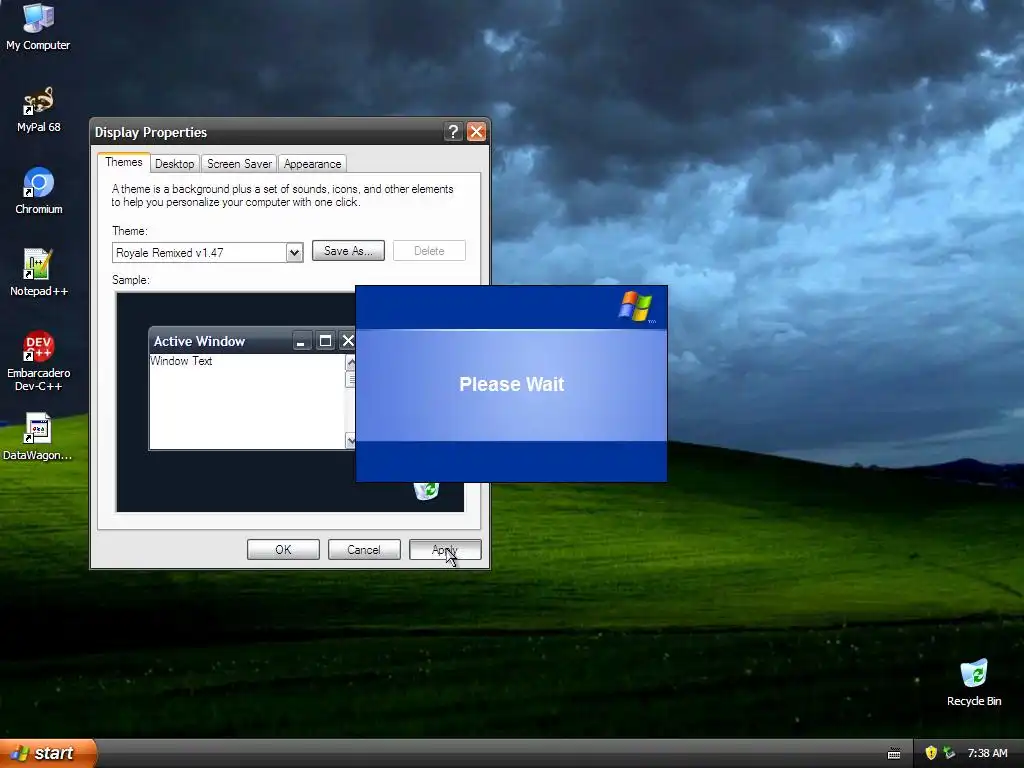Open the Appearance tab

(x=312, y=164)
